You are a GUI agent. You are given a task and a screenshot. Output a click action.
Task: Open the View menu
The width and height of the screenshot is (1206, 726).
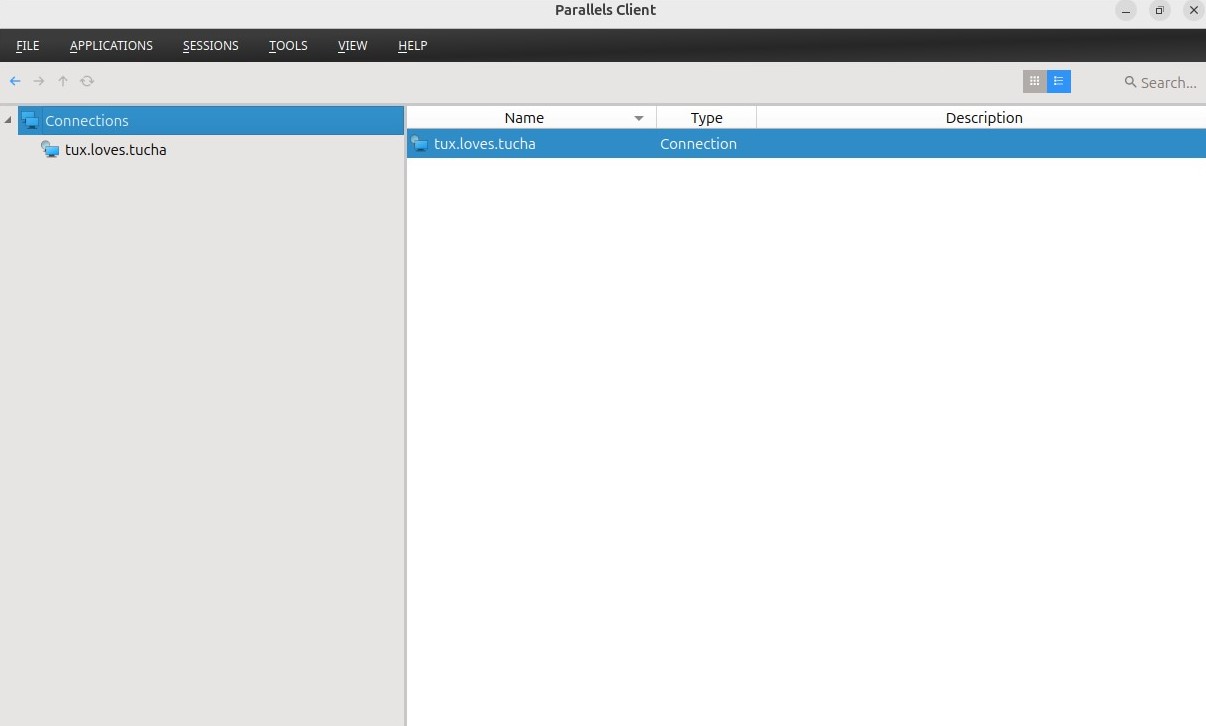click(353, 45)
